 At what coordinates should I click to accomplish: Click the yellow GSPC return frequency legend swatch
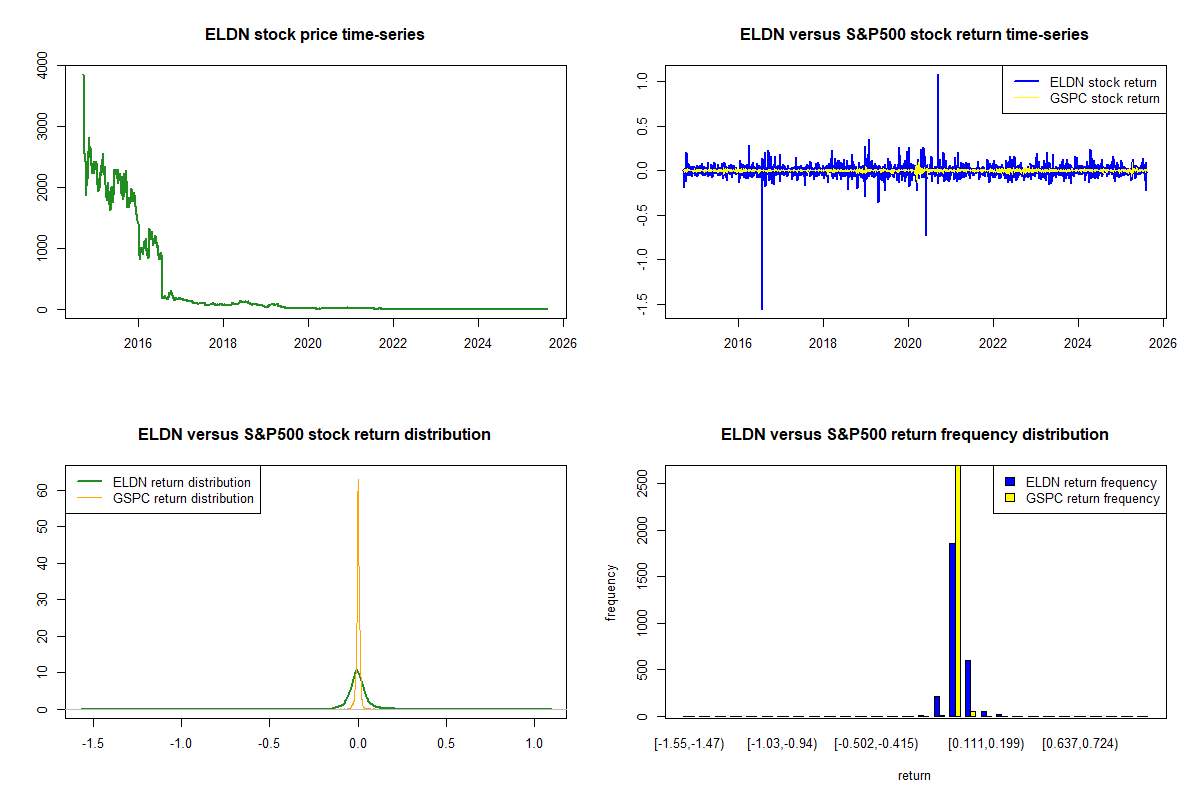coord(1009,498)
